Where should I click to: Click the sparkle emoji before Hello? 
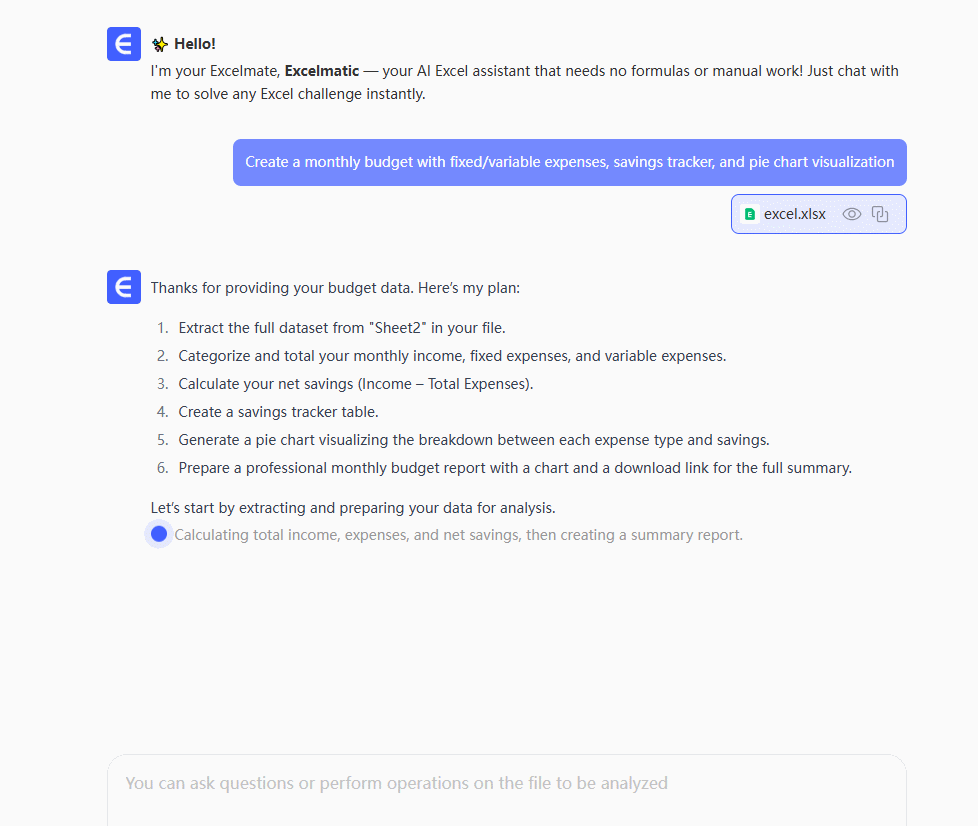pos(160,44)
